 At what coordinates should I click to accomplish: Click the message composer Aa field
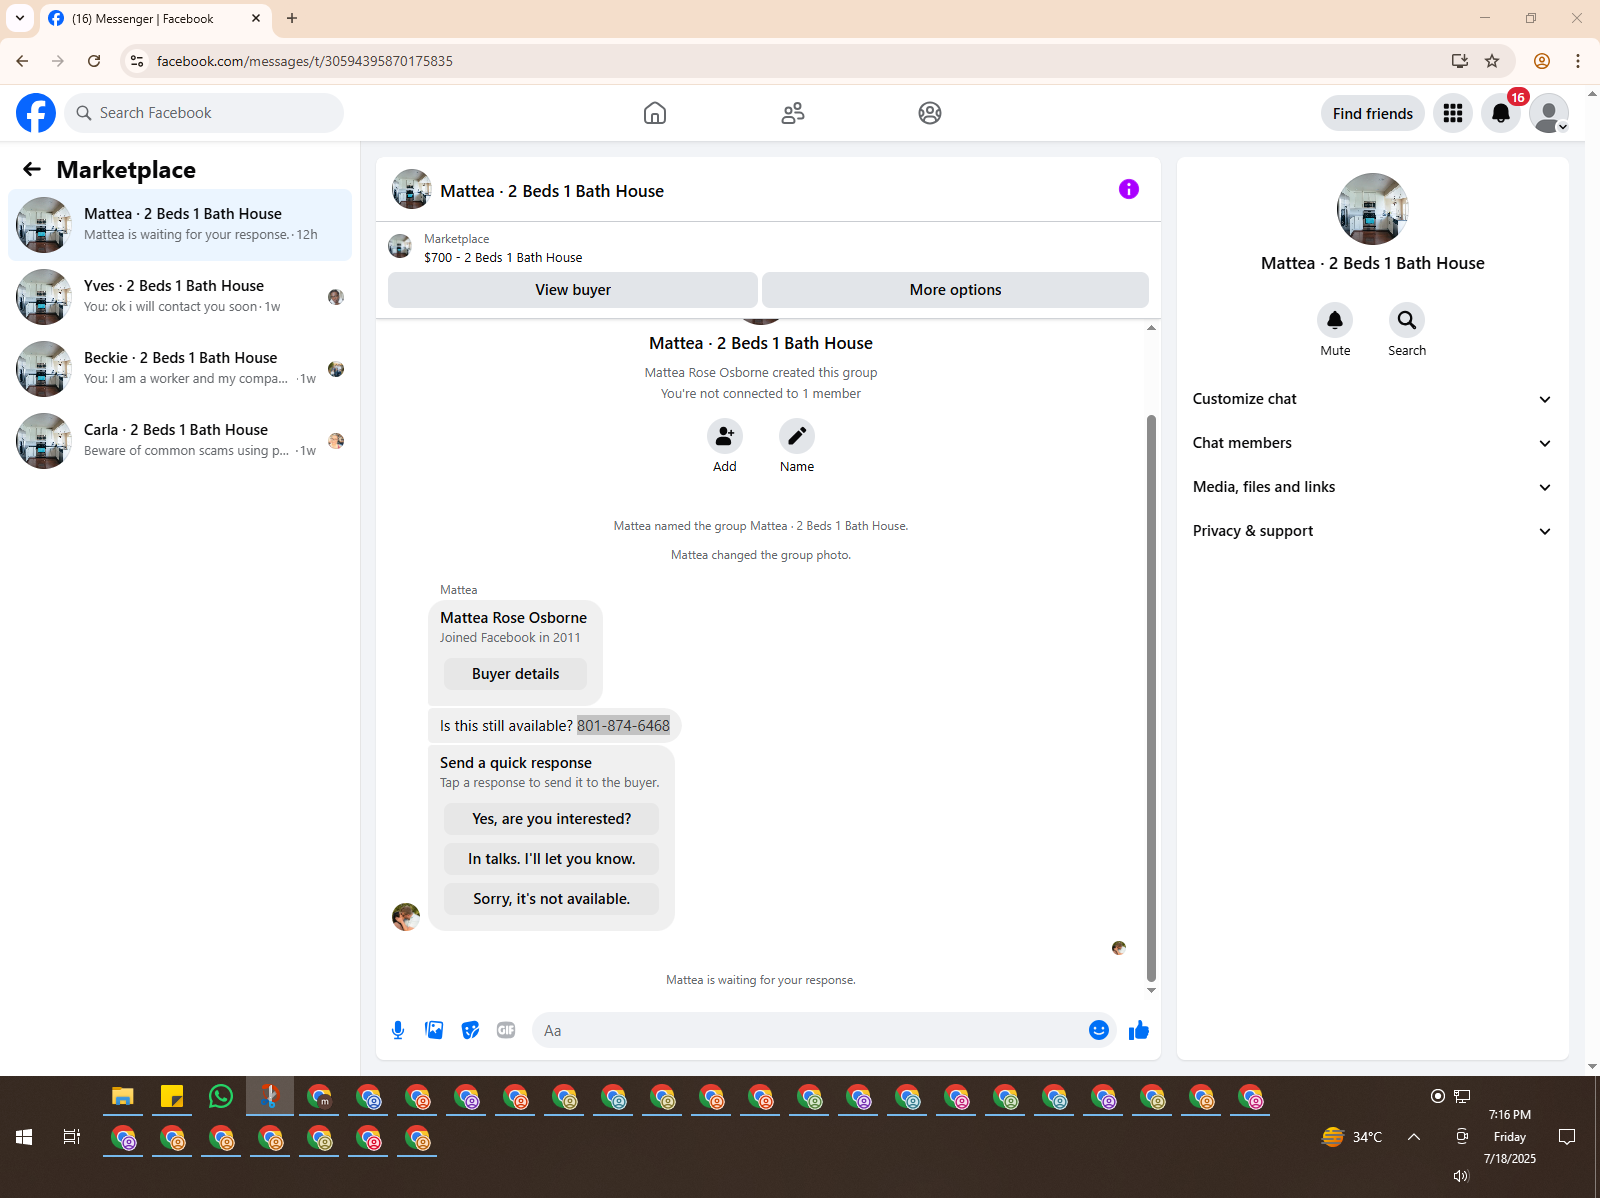click(810, 1030)
